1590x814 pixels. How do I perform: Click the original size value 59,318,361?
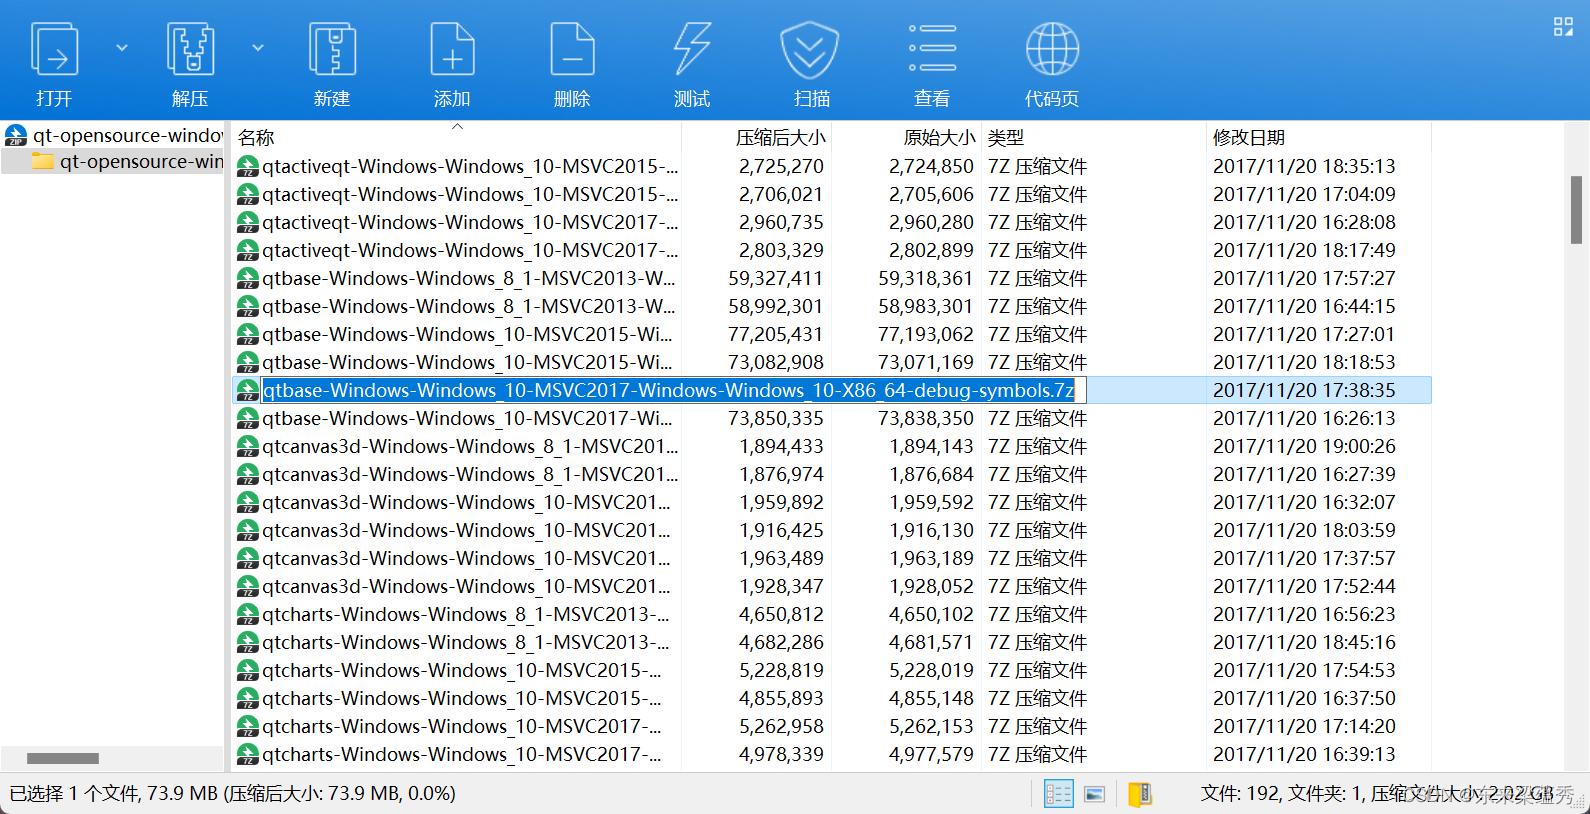point(926,278)
